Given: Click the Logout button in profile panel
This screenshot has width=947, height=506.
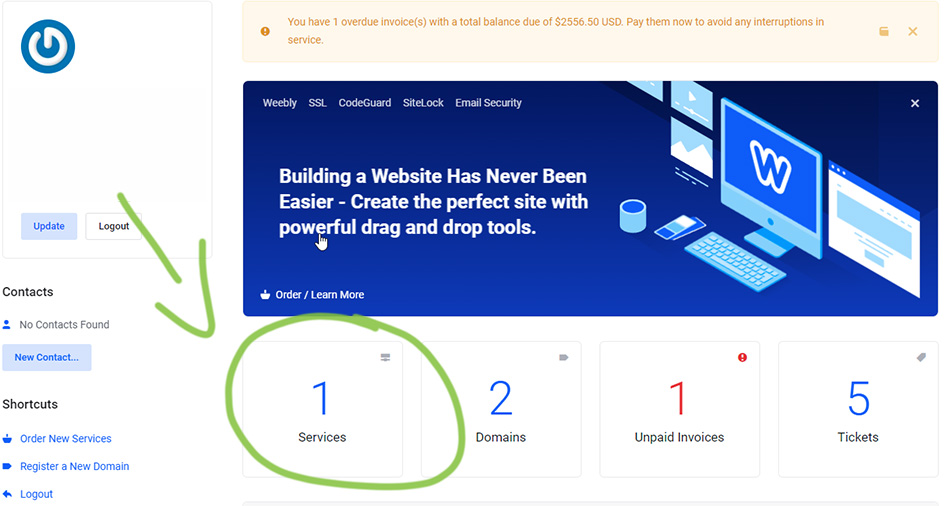Looking at the screenshot, I should 114,226.
